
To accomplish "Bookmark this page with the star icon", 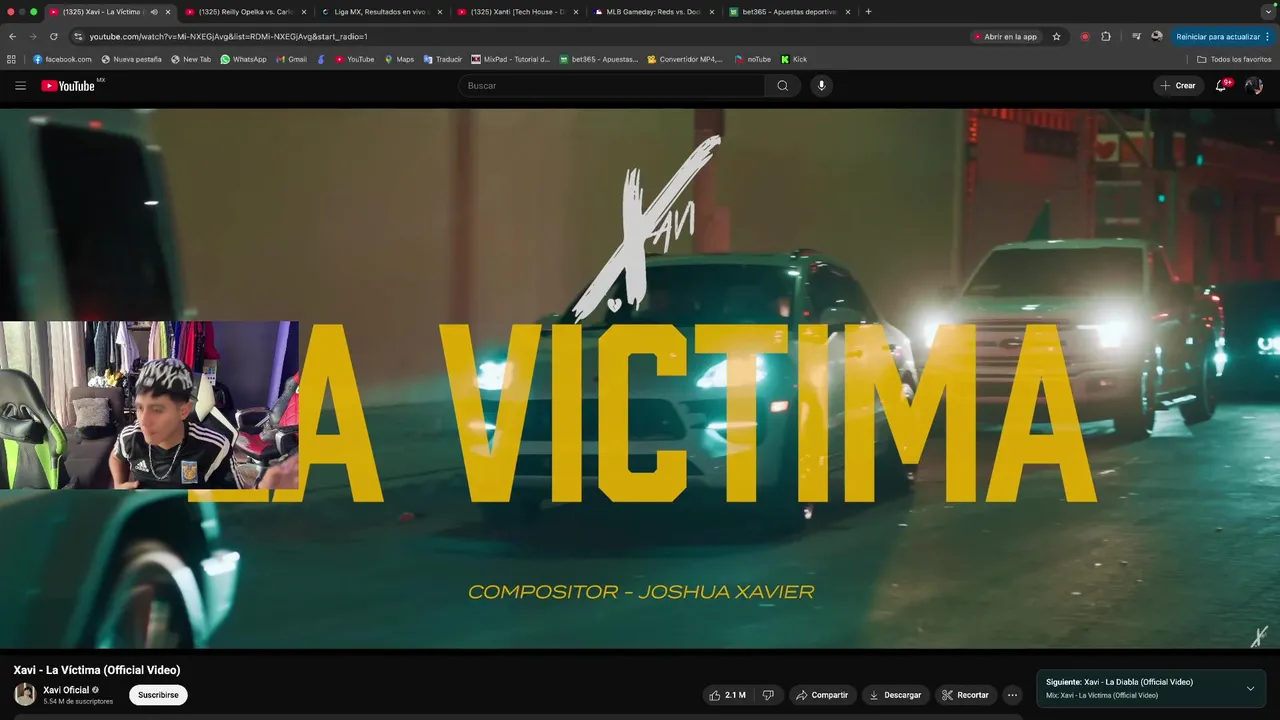I will pos(1056,37).
